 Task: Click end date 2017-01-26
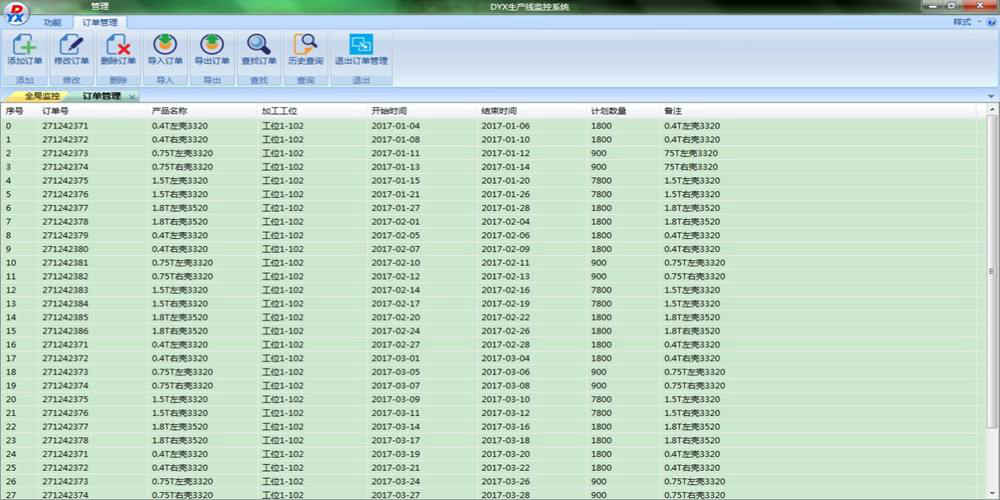(506, 195)
